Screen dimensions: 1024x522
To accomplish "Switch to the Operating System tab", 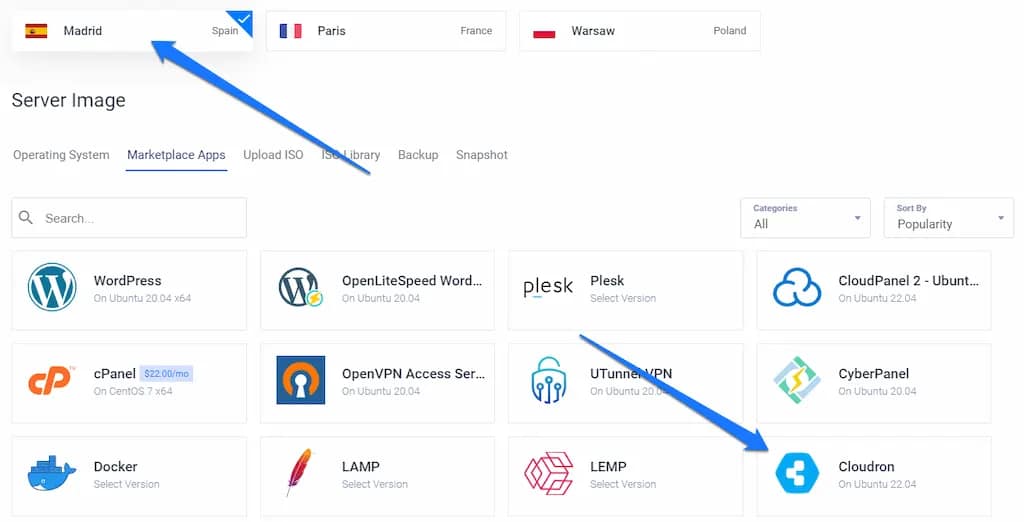I will pos(61,155).
